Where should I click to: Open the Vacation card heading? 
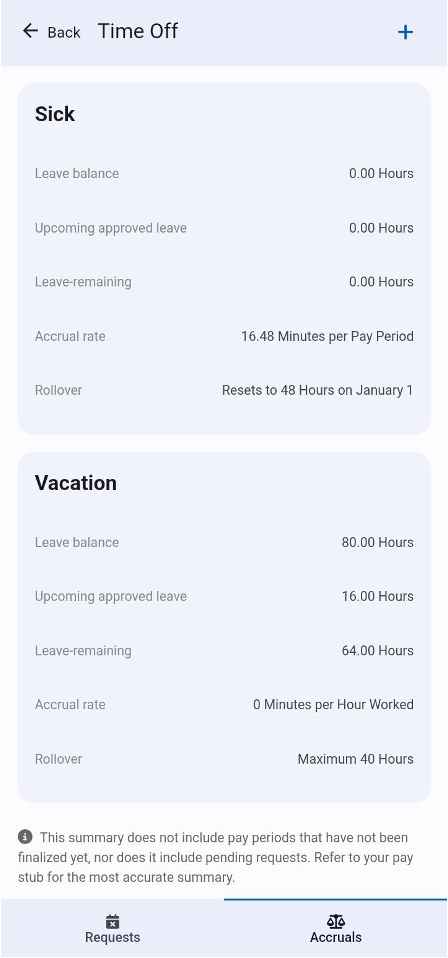[76, 483]
